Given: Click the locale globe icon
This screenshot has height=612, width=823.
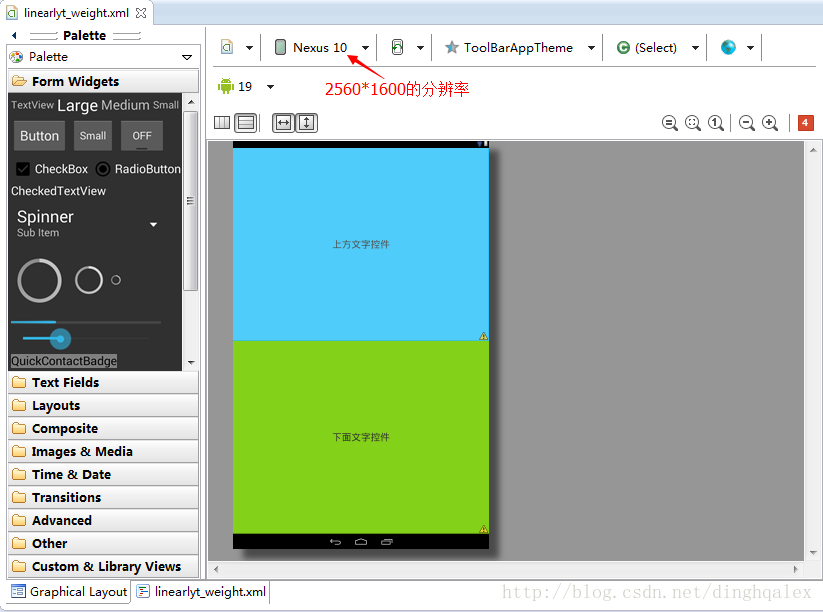Looking at the screenshot, I should [x=728, y=47].
